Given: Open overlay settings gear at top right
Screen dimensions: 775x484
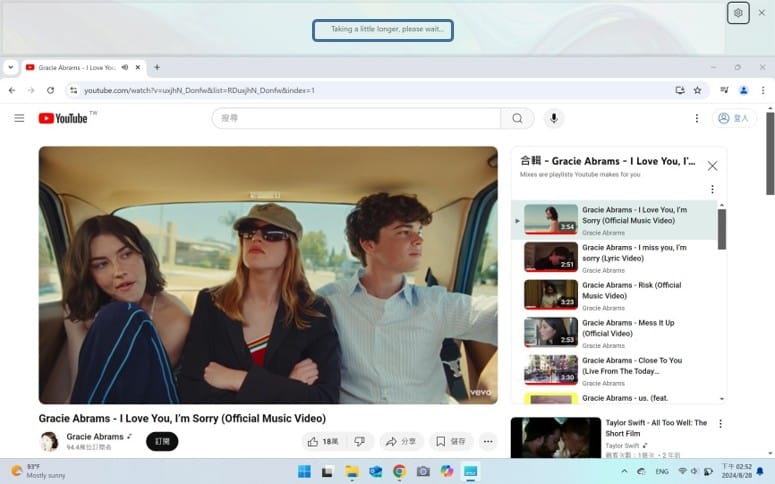Looking at the screenshot, I should pos(738,13).
